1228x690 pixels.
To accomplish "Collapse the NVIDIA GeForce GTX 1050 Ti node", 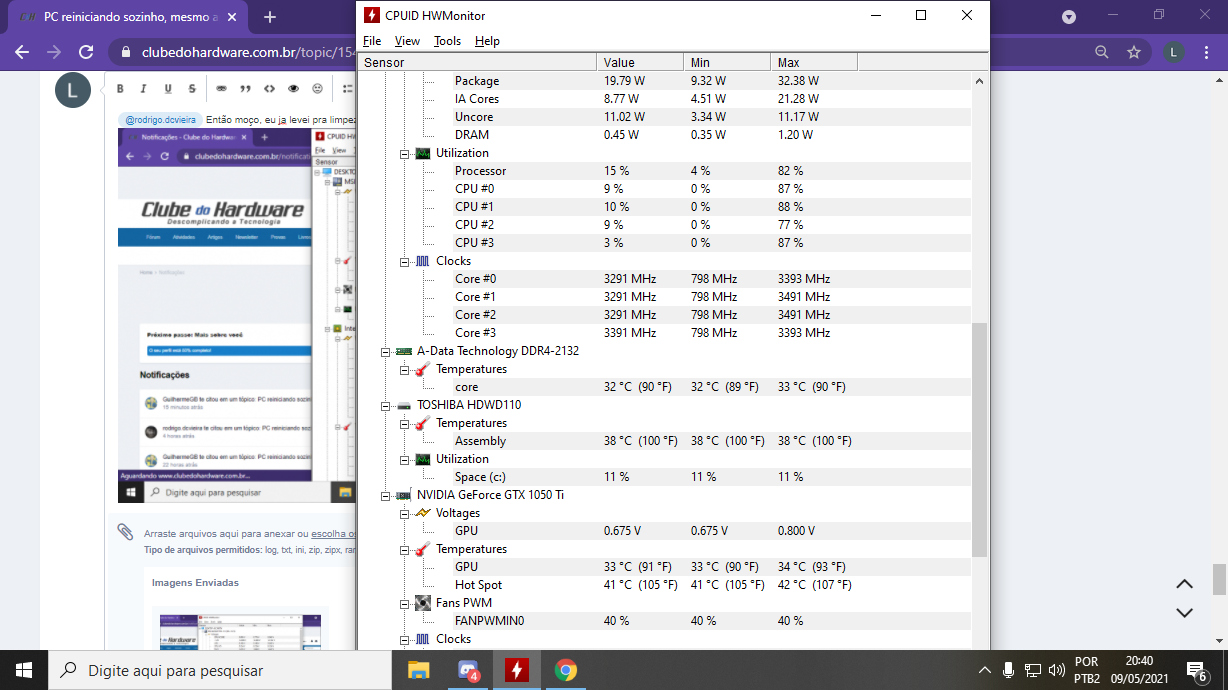I will [x=386, y=495].
